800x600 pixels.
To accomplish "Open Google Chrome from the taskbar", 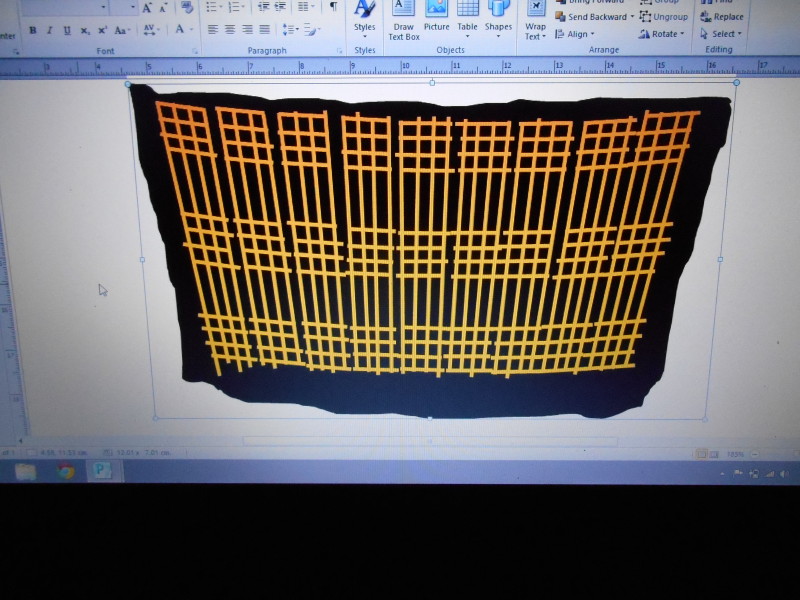I will click(x=66, y=471).
